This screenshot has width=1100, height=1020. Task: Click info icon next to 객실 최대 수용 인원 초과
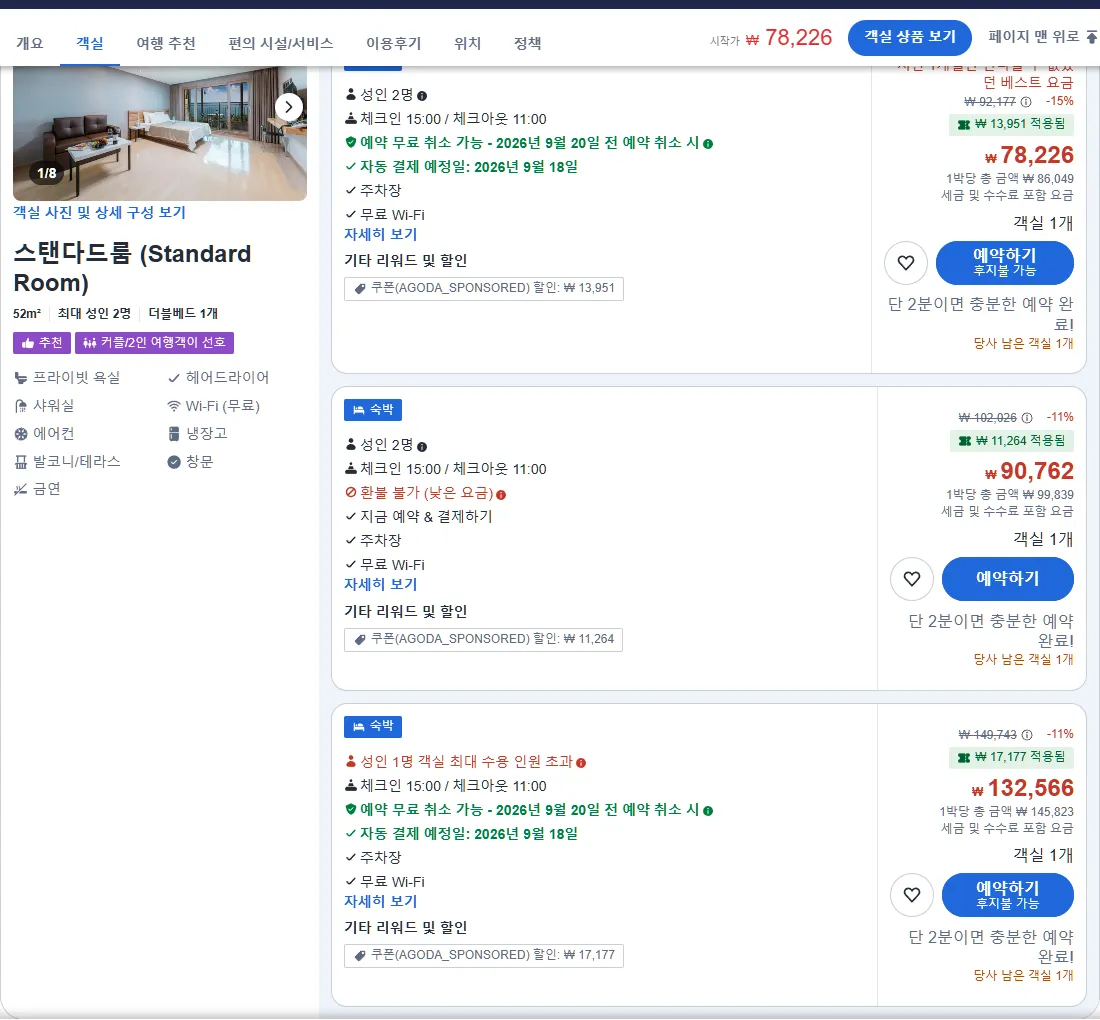(x=581, y=763)
